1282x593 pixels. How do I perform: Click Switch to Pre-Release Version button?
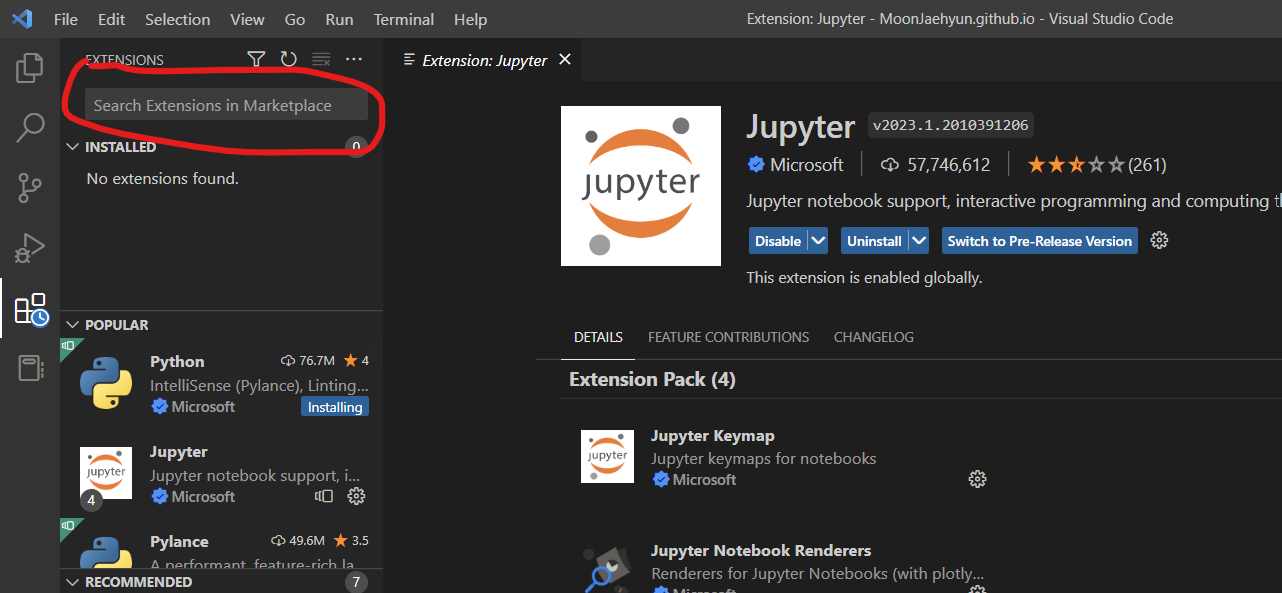tap(1039, 241)
